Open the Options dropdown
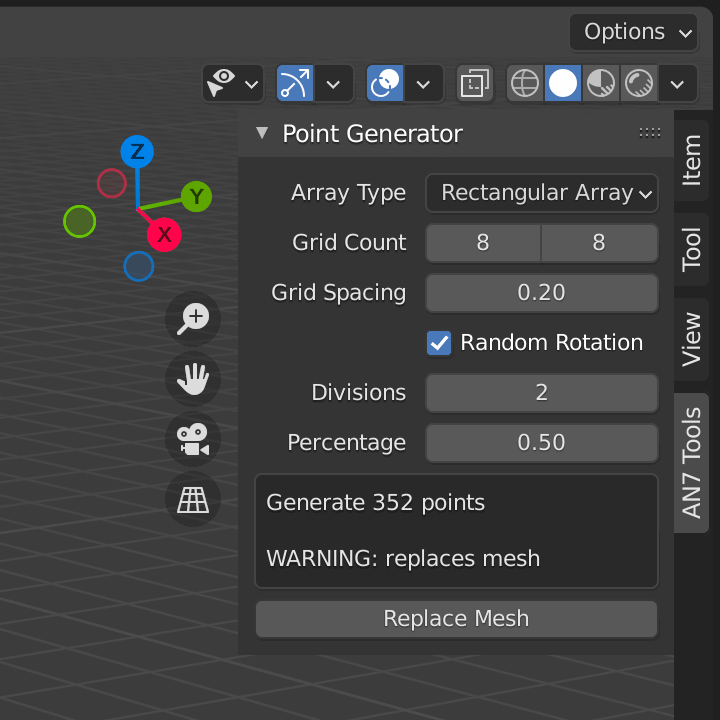The width and height of the screenshot is (720, 720). (633, 33)
